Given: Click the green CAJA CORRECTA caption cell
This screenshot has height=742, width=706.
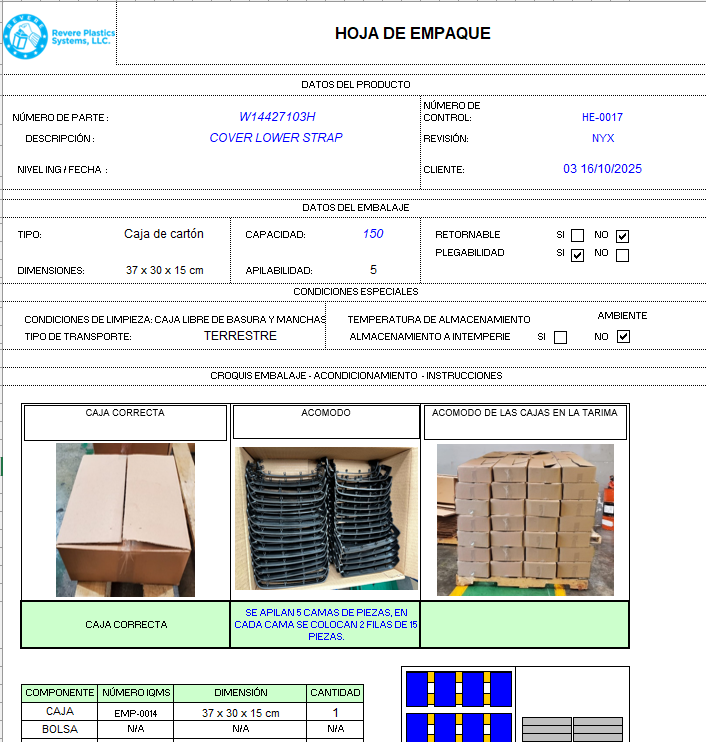Looking at the screenshot, I should click(126, 624).
